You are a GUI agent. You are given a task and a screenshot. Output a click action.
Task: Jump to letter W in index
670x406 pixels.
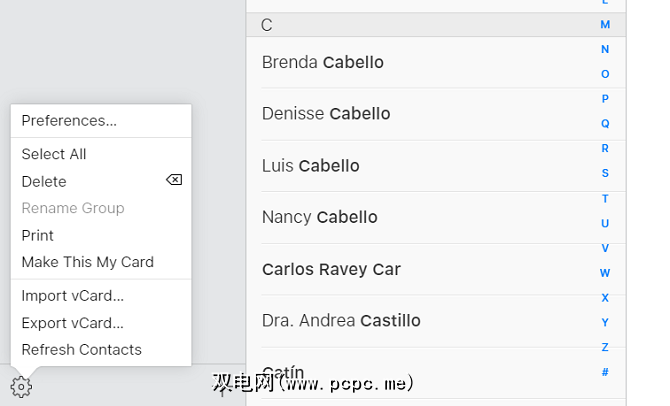point(605,273)
